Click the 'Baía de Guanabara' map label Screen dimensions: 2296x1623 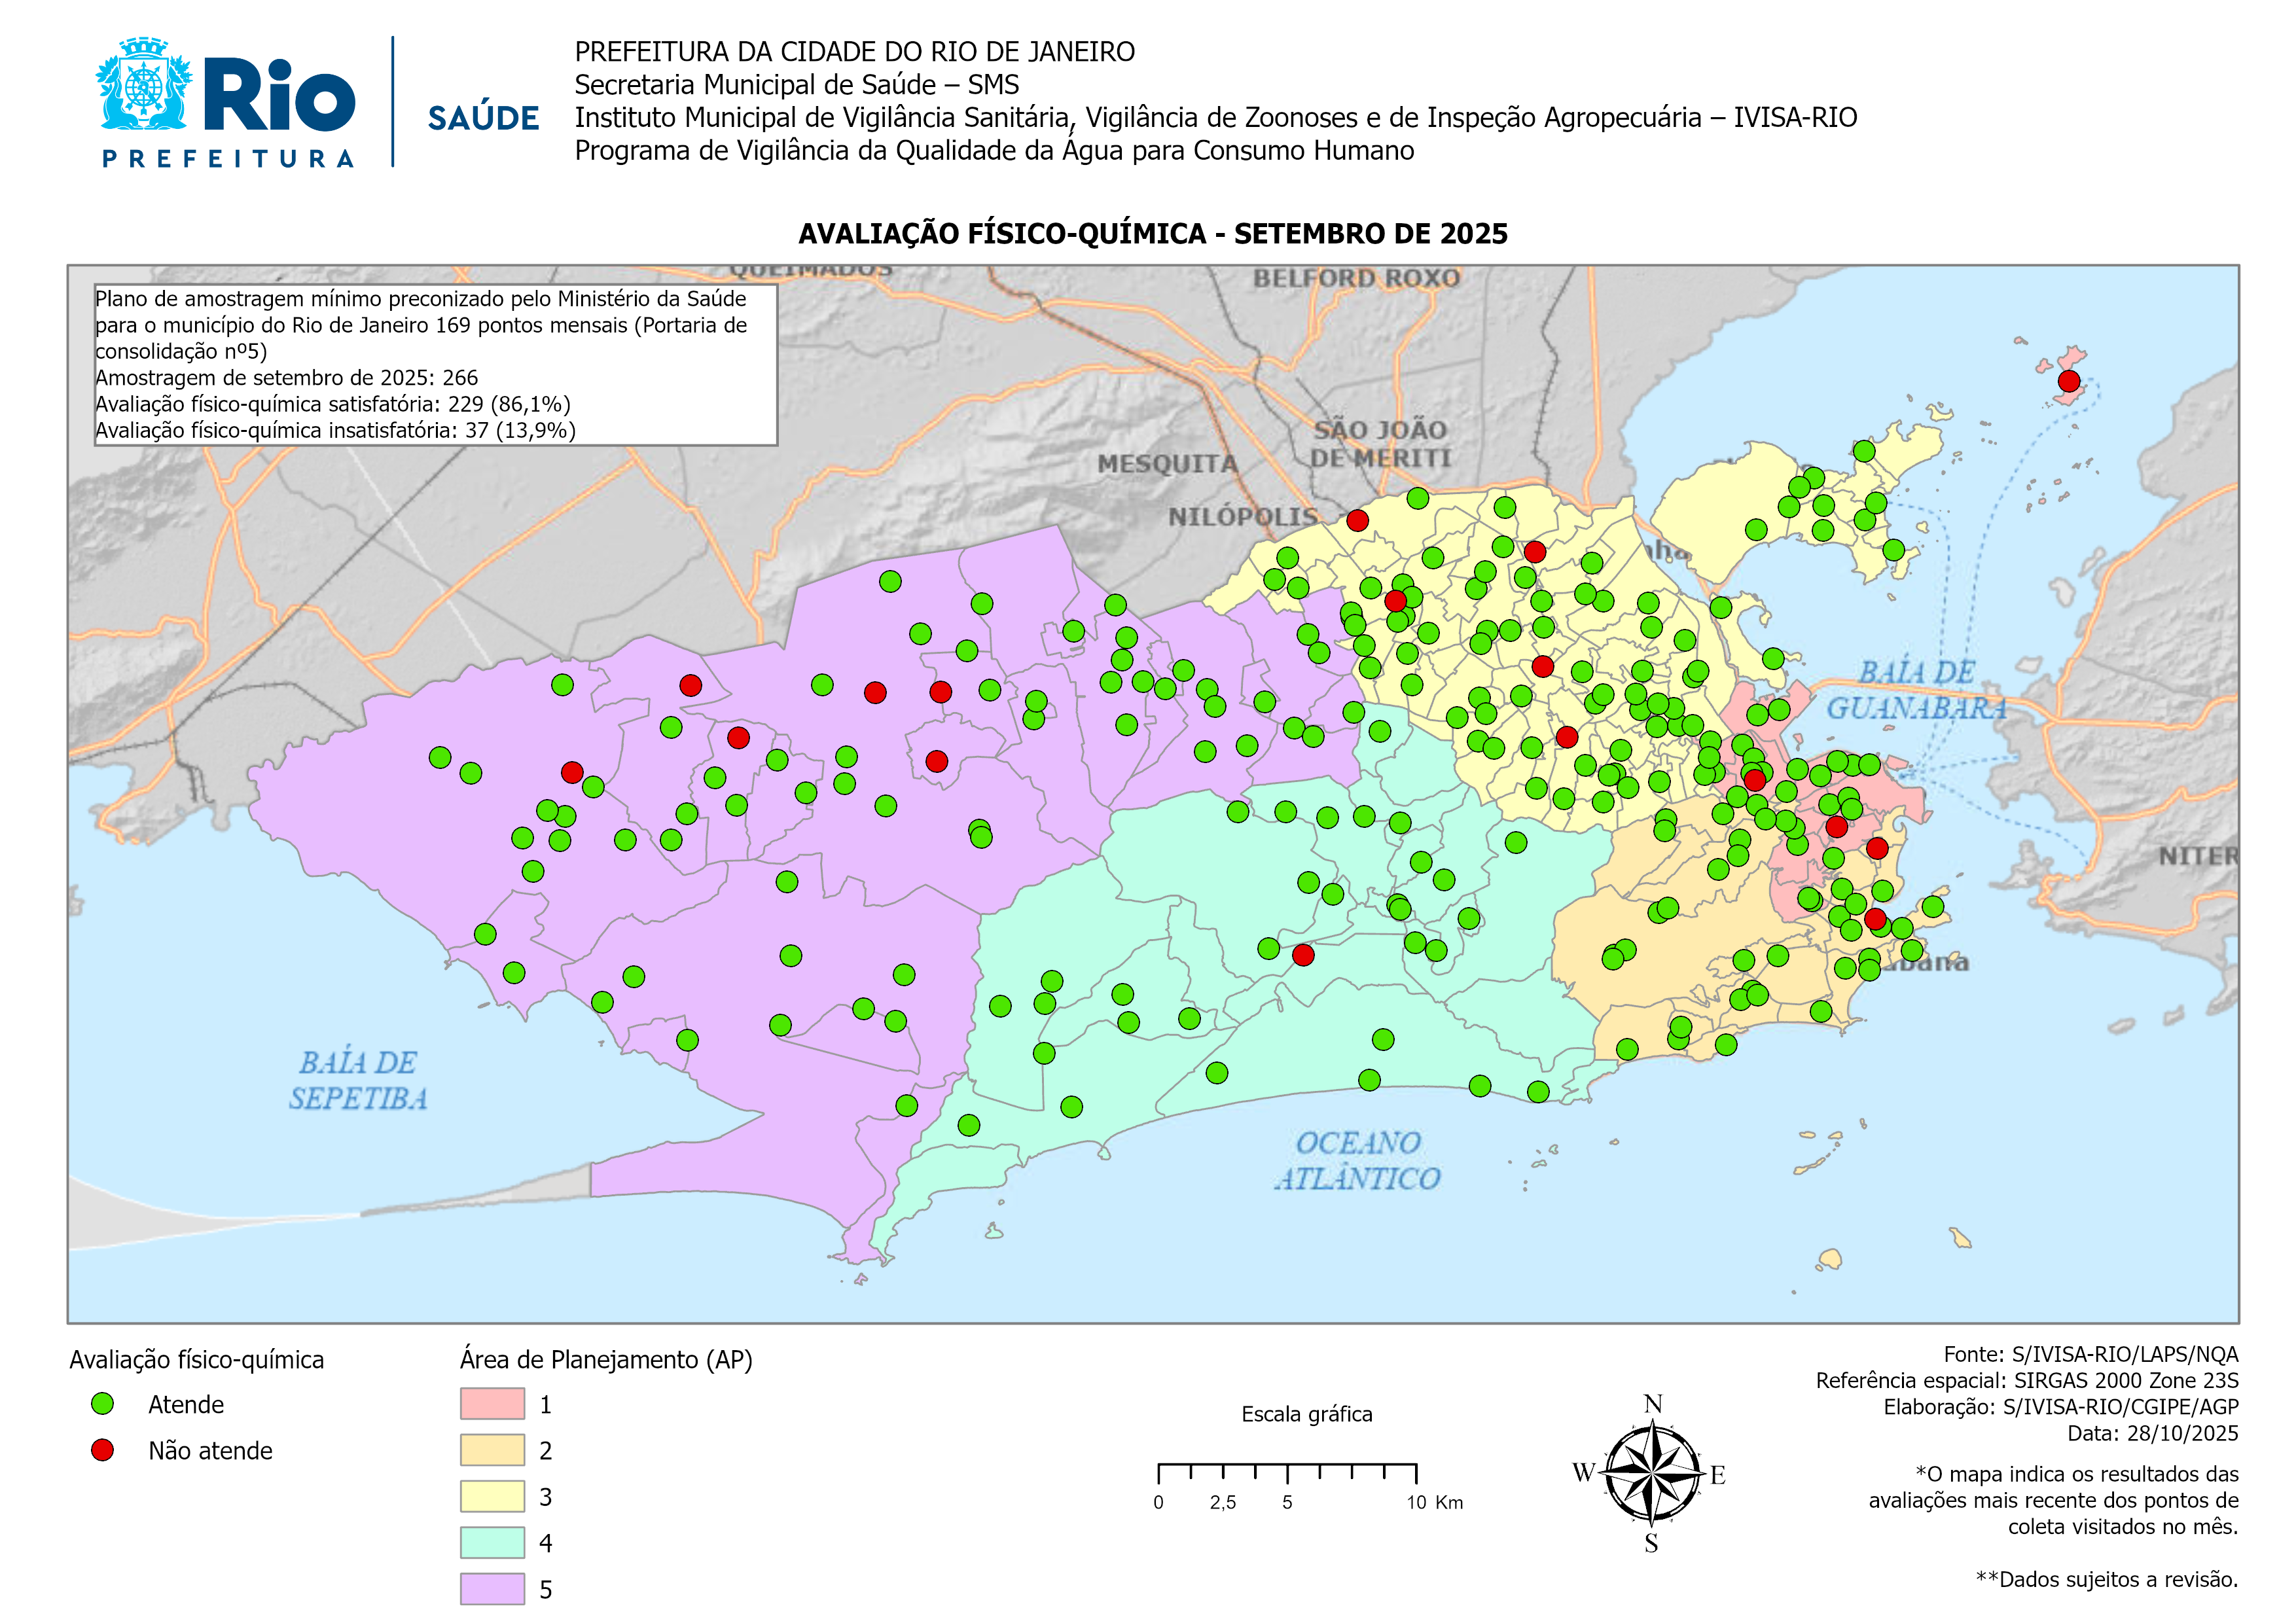pyautogui.click(x=1916, y=690)
